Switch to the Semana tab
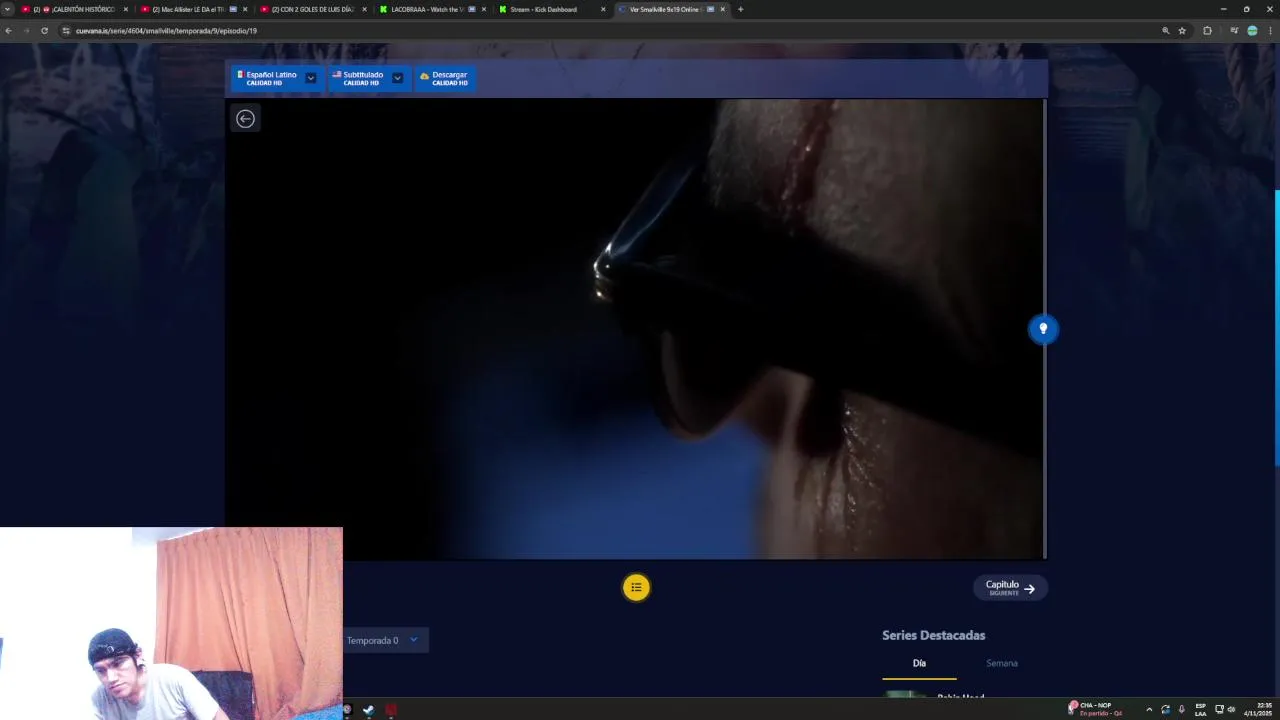Image resolution: width=1280 pixels, height=720 pixels. click(x=1001, y=663)
